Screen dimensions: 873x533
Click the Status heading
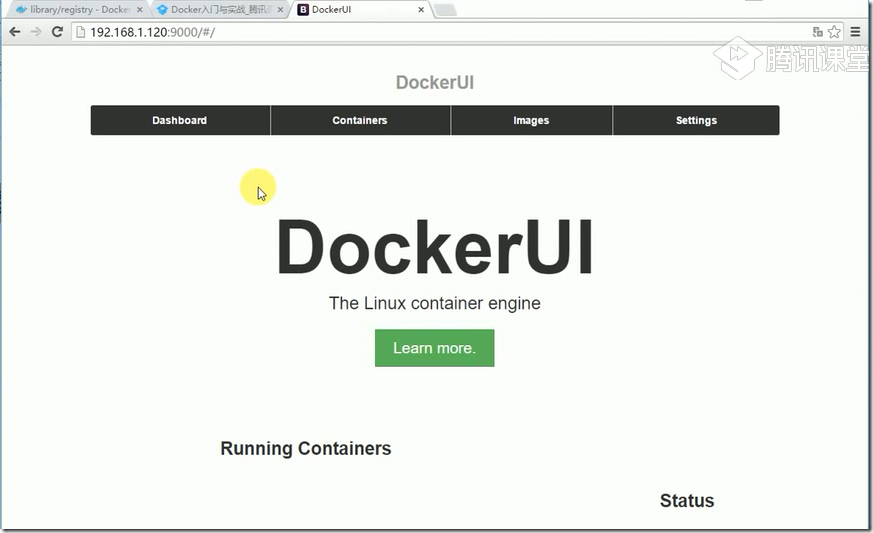click(687, 501)
